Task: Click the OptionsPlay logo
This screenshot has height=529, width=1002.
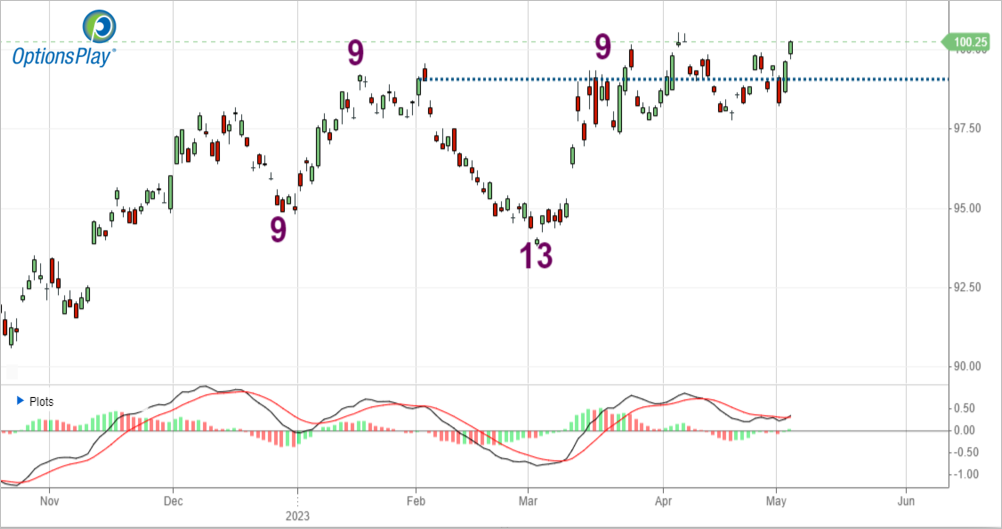Action: [x=64, y=38]
